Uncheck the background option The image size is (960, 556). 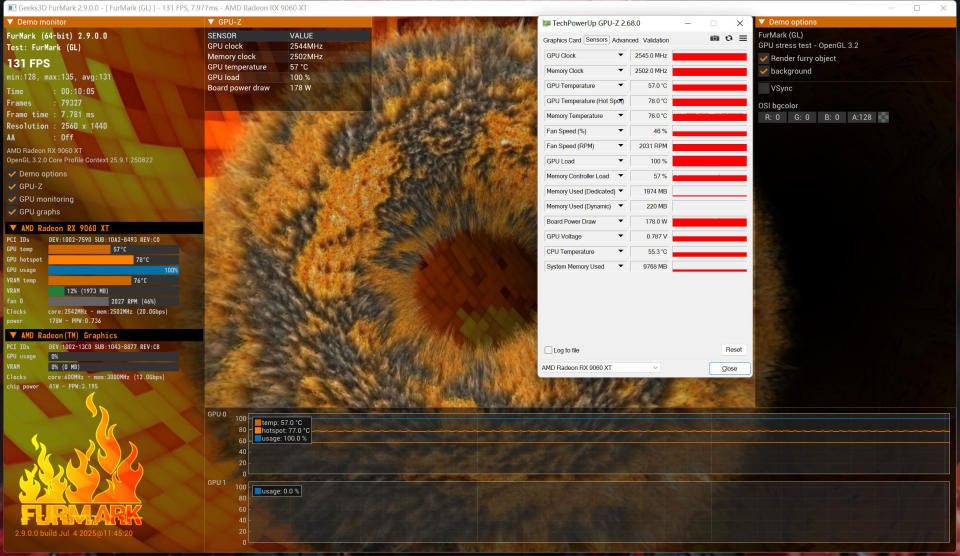point(763,71)
